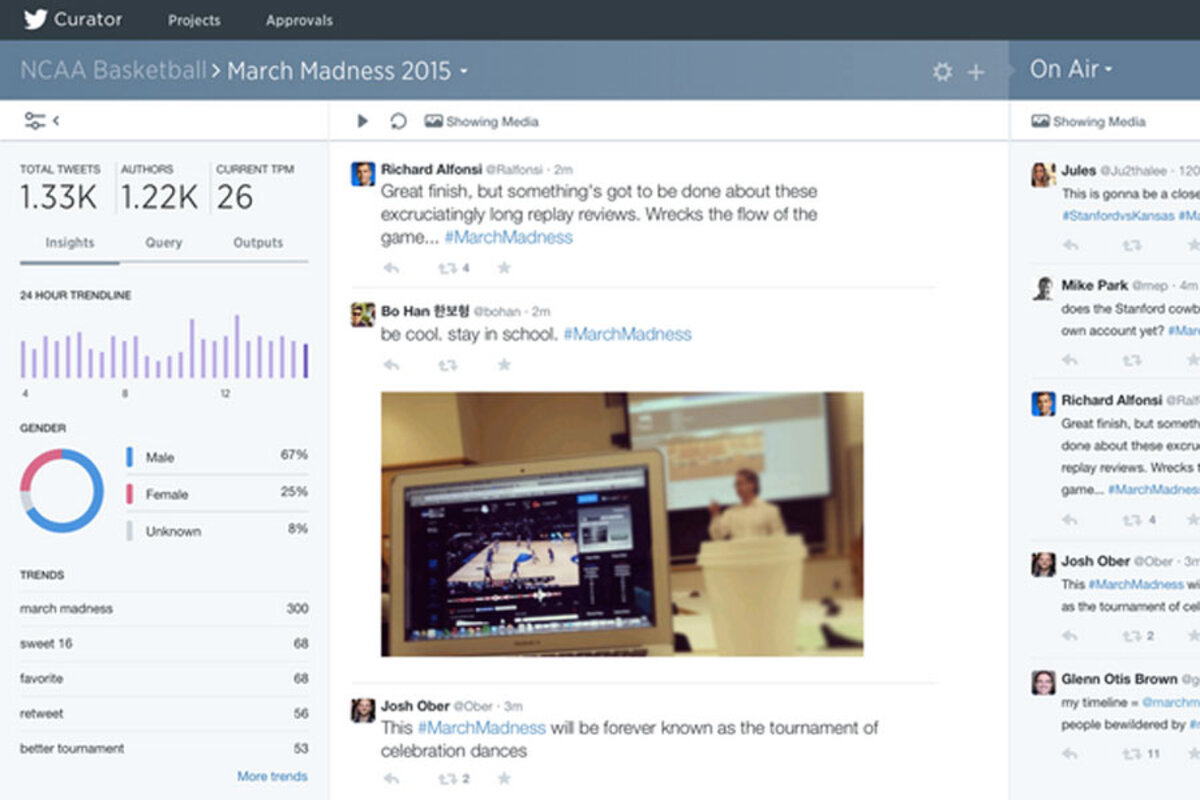The image size is (1200, 800).
Task: Switch to the Insights tab
Action: 69,243
